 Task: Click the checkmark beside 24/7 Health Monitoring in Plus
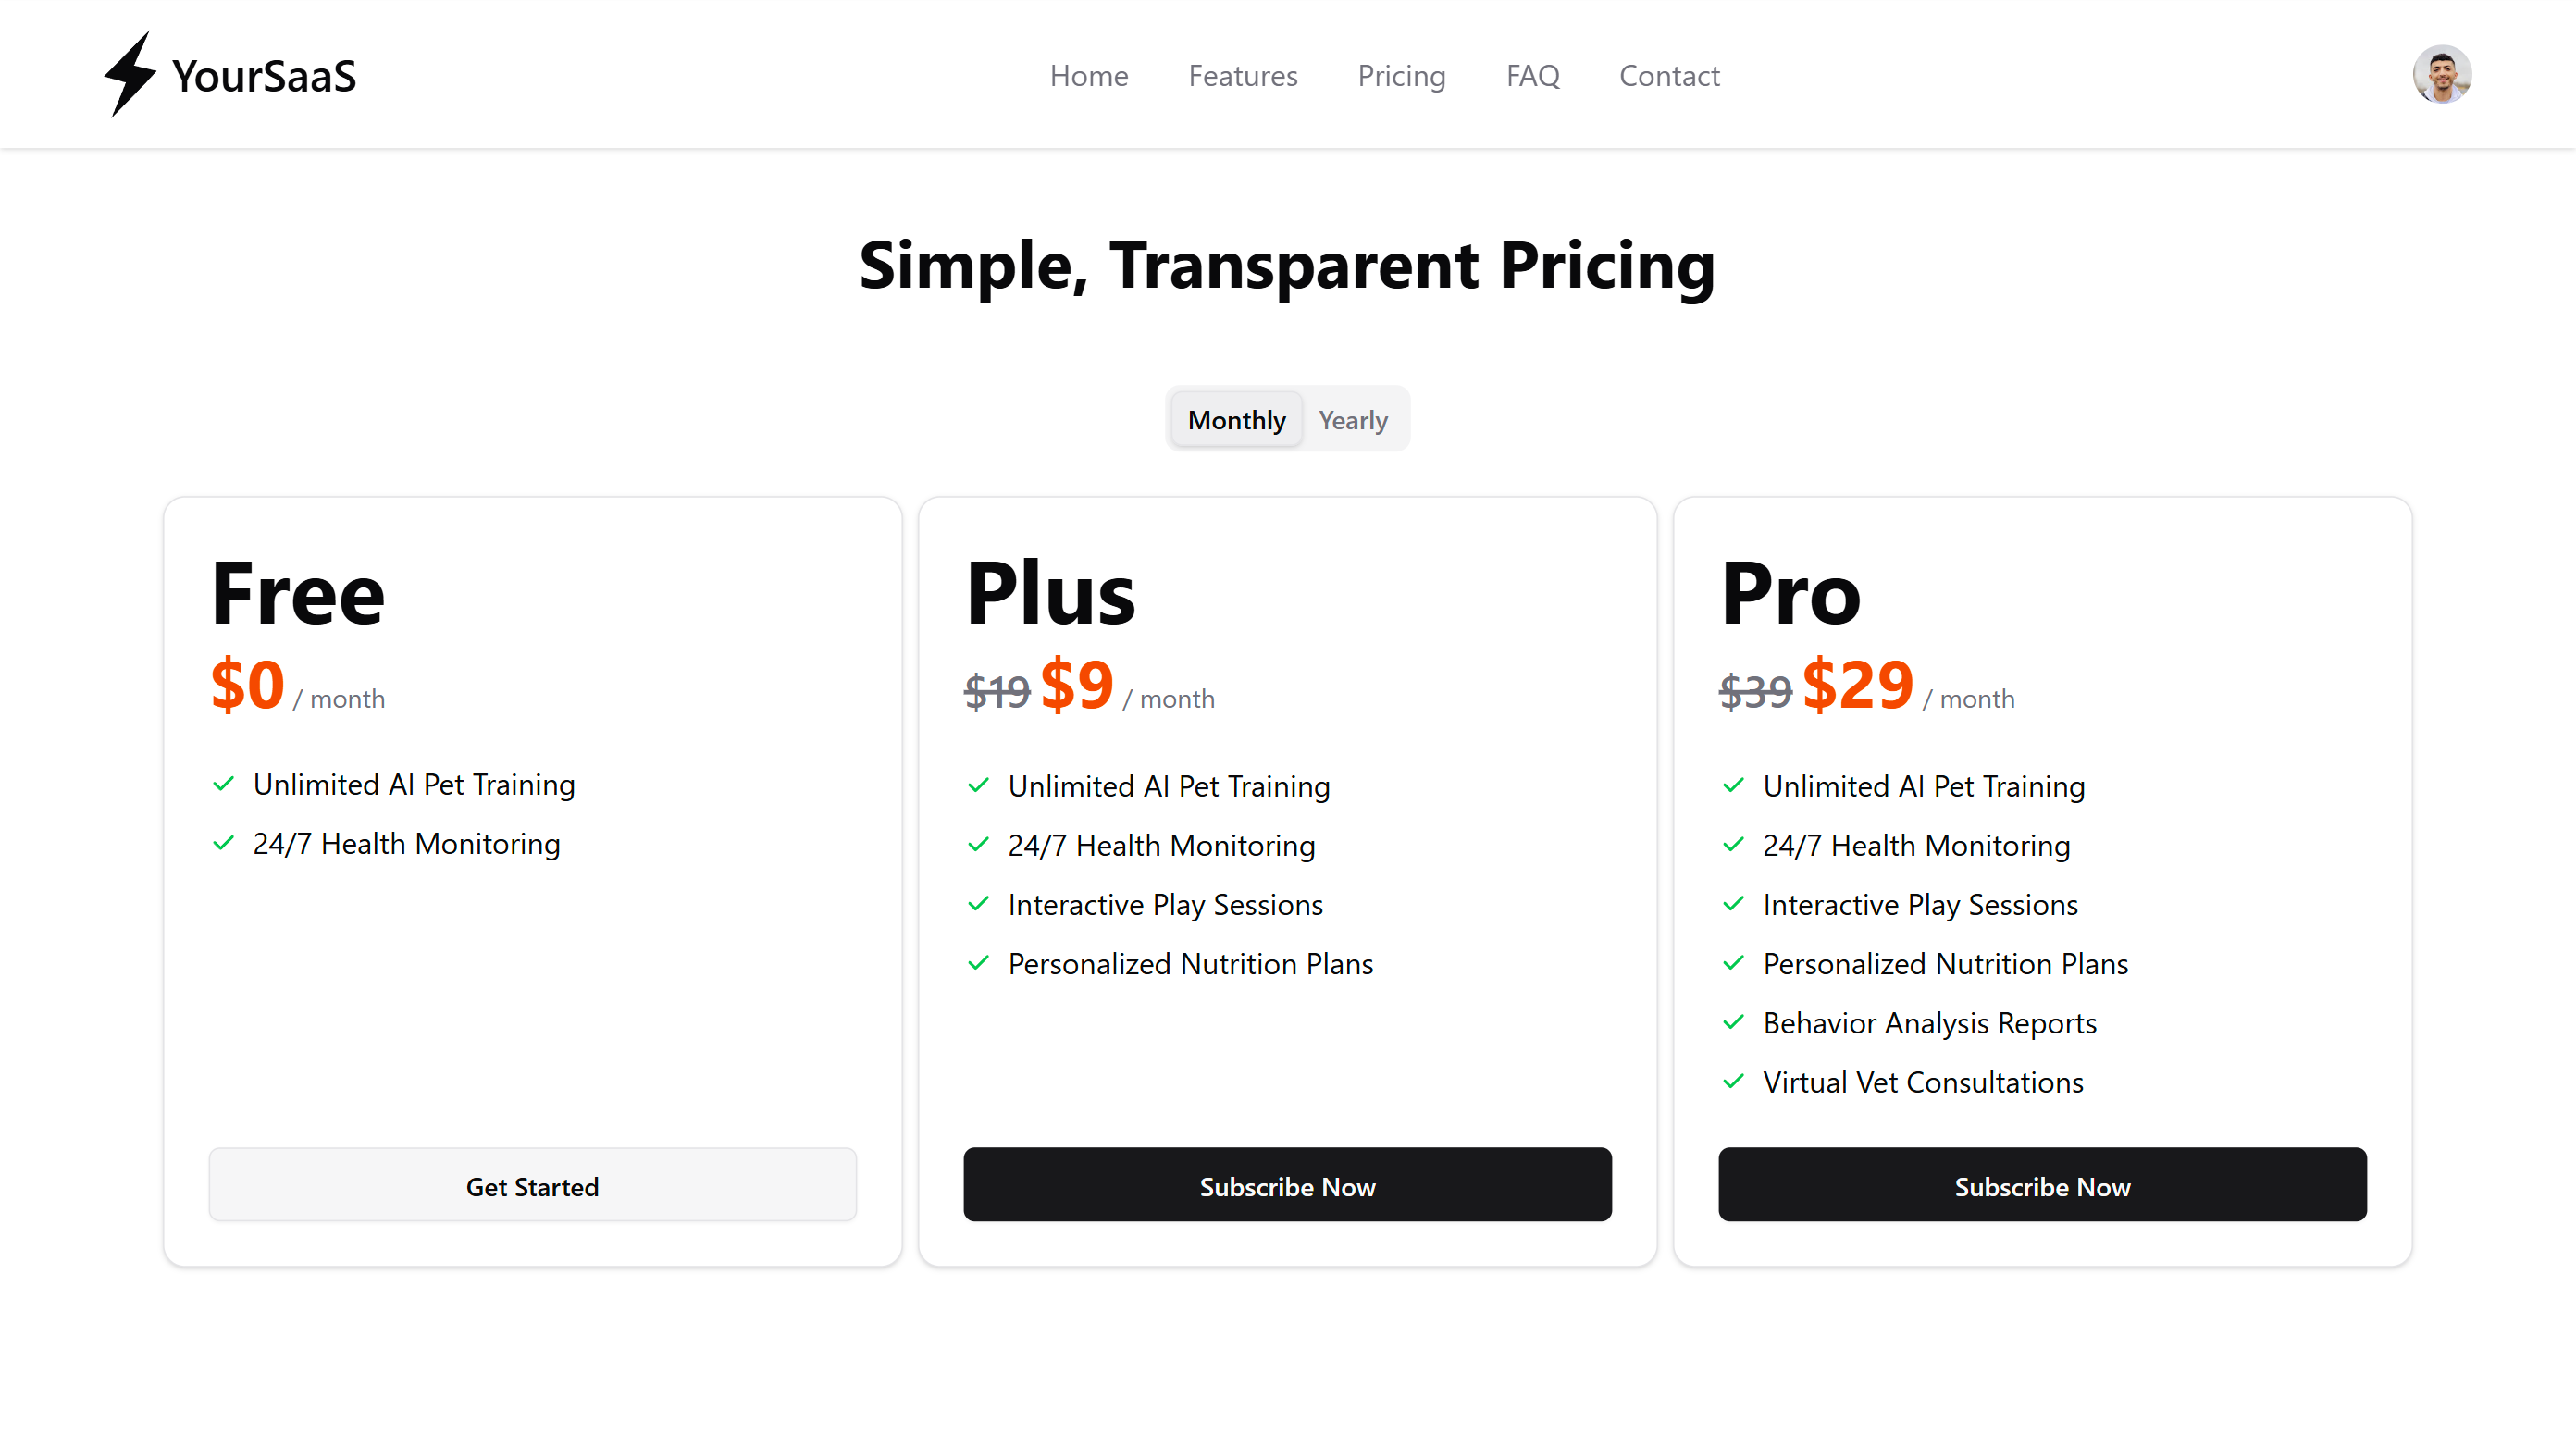pyautogui.click(x=977, y=845)
